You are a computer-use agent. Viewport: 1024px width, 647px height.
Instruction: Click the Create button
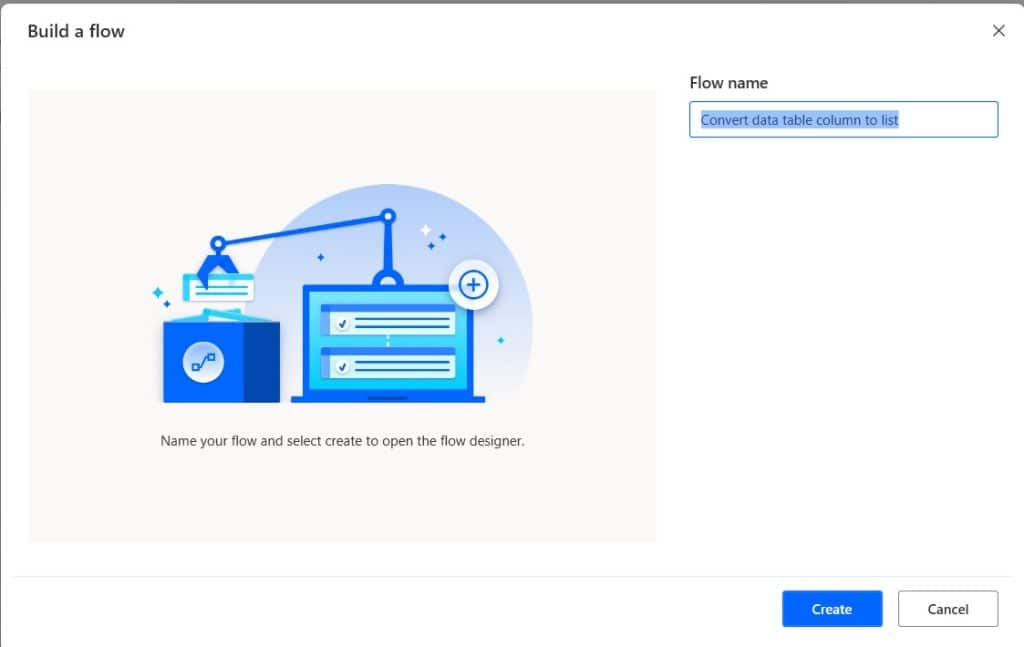coord(832,608)
